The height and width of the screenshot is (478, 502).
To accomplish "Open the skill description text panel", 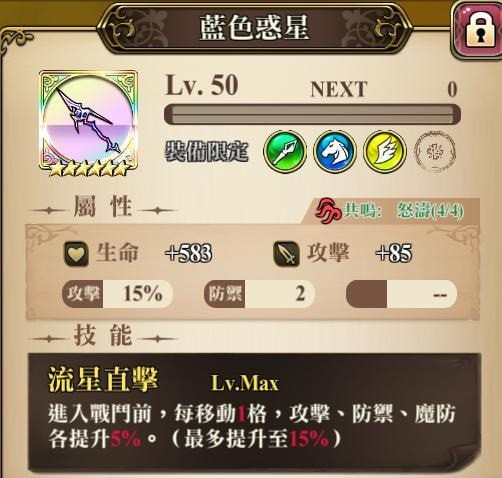I will click(254, 413).
